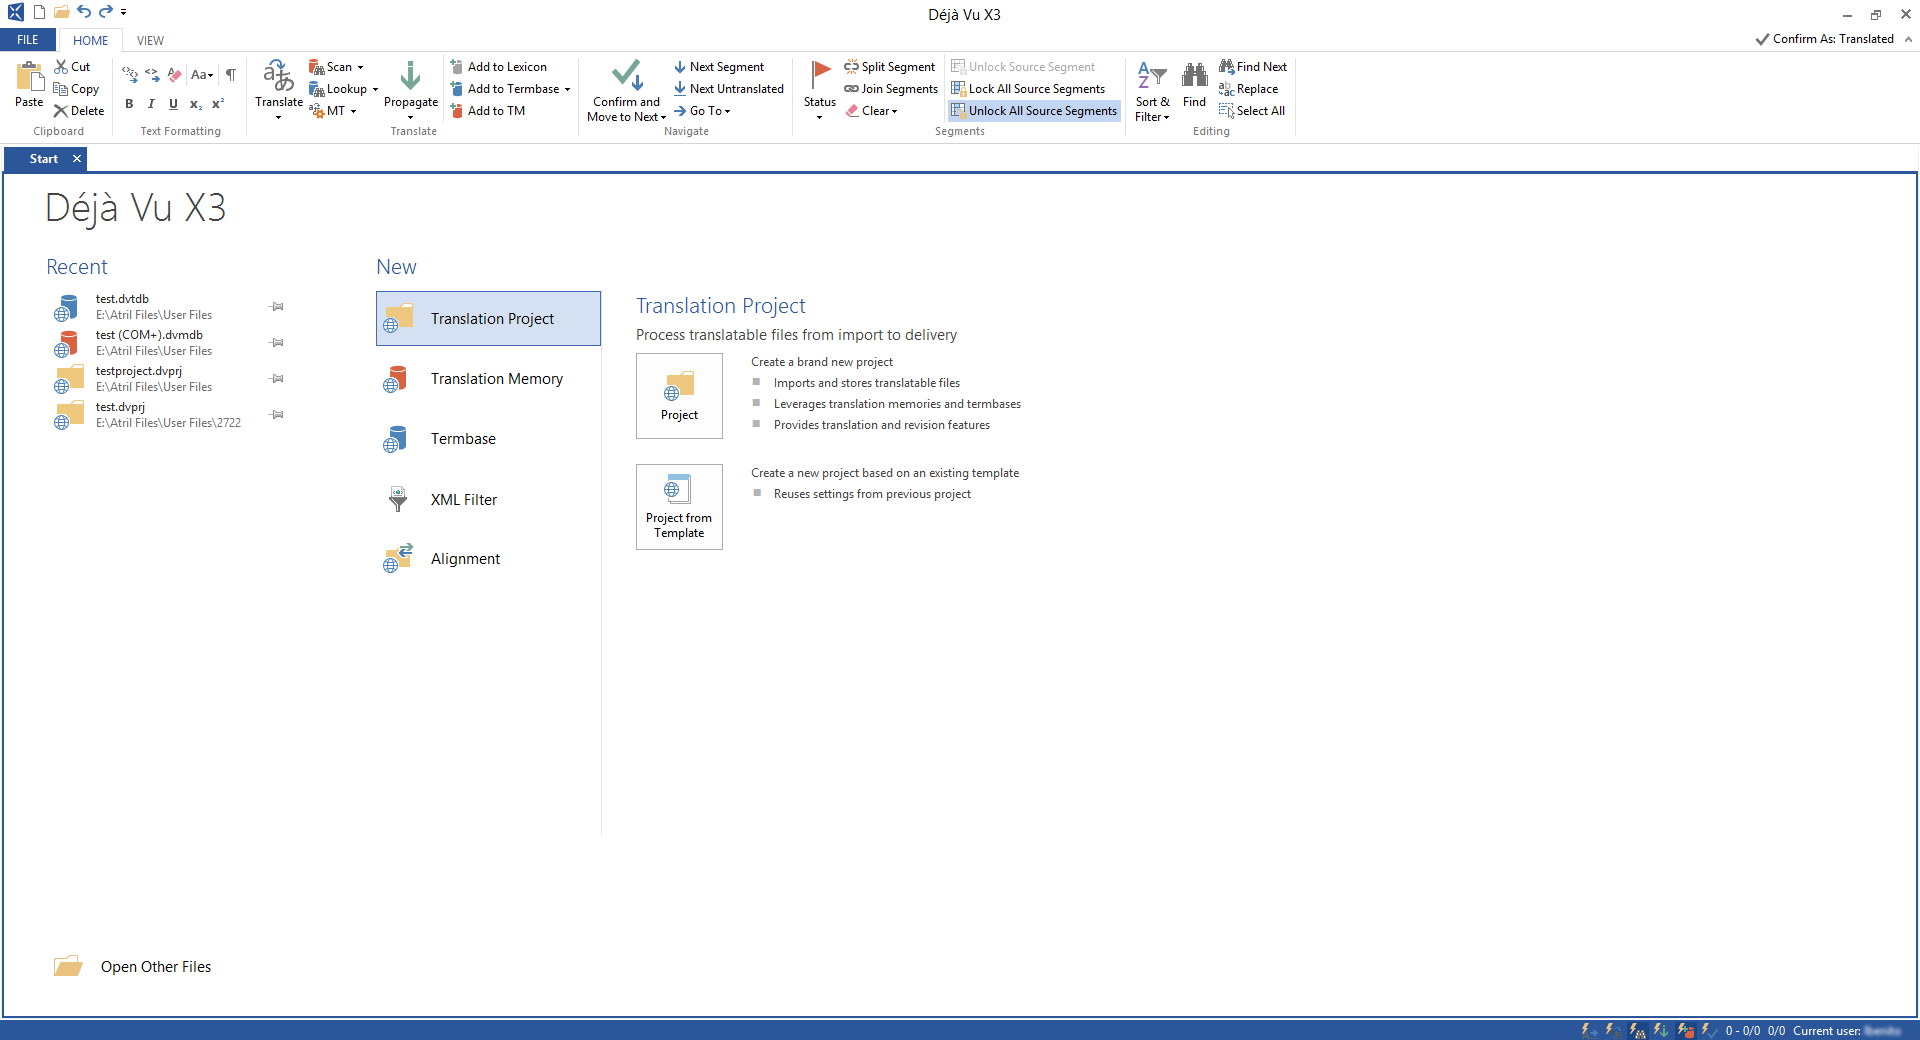Open the FILE menu
This screenshot has width=1920, height=1040.
28,40
